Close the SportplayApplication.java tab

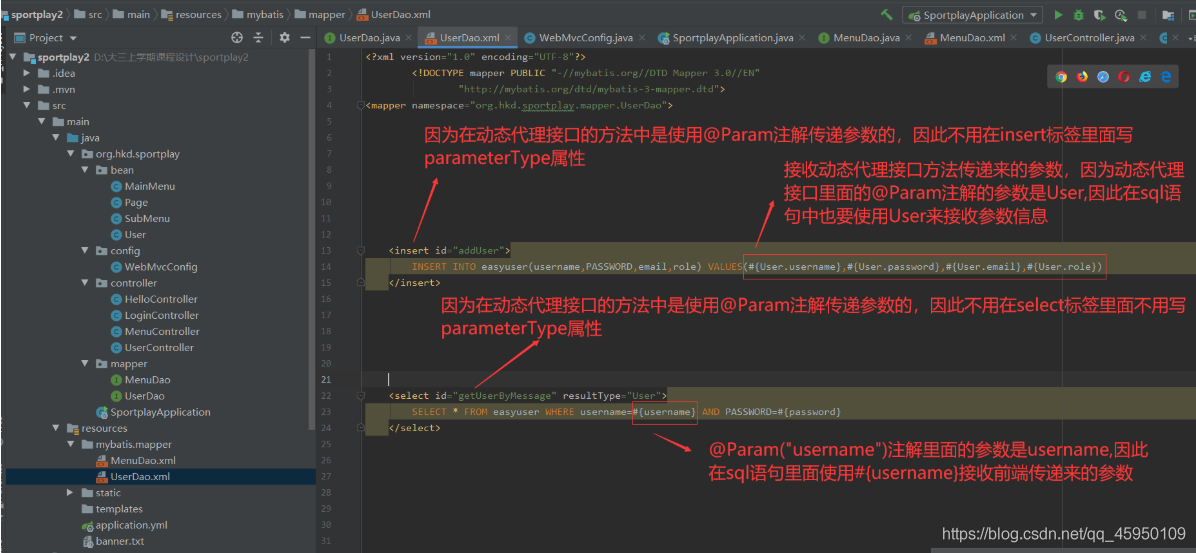point(803,37)
